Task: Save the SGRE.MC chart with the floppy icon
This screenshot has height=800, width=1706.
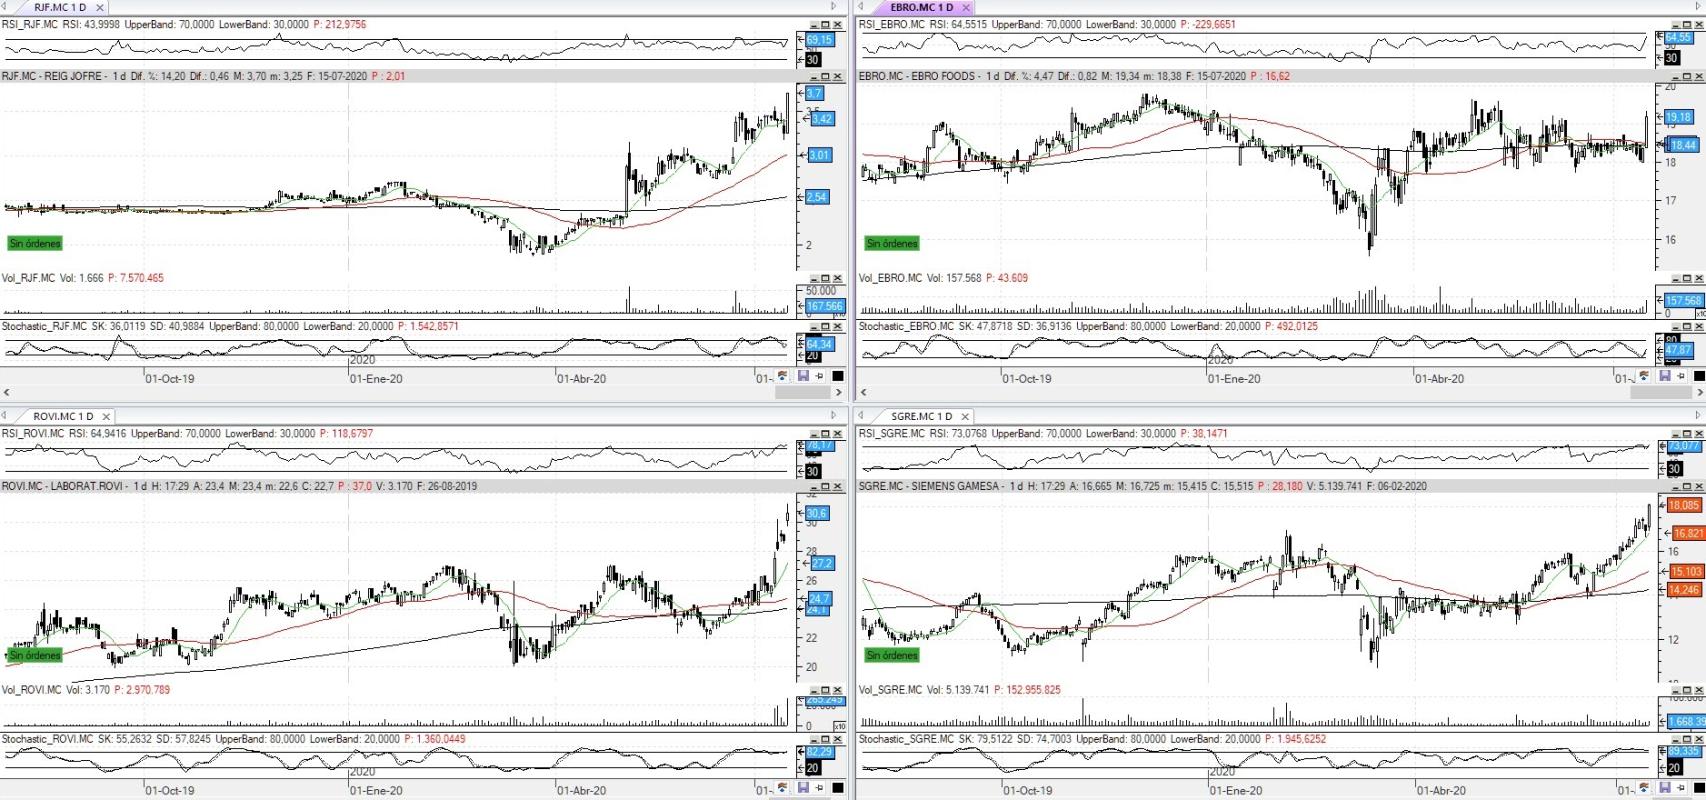Action: pos(1665,788)
